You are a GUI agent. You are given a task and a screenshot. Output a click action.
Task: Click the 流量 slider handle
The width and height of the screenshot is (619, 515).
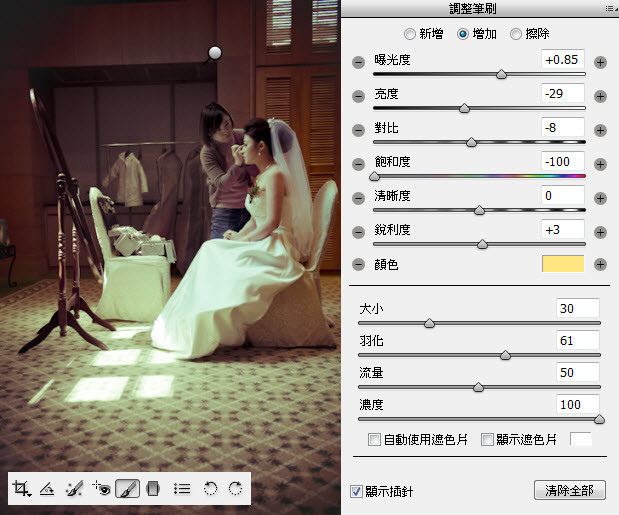[x=478, y=387]
